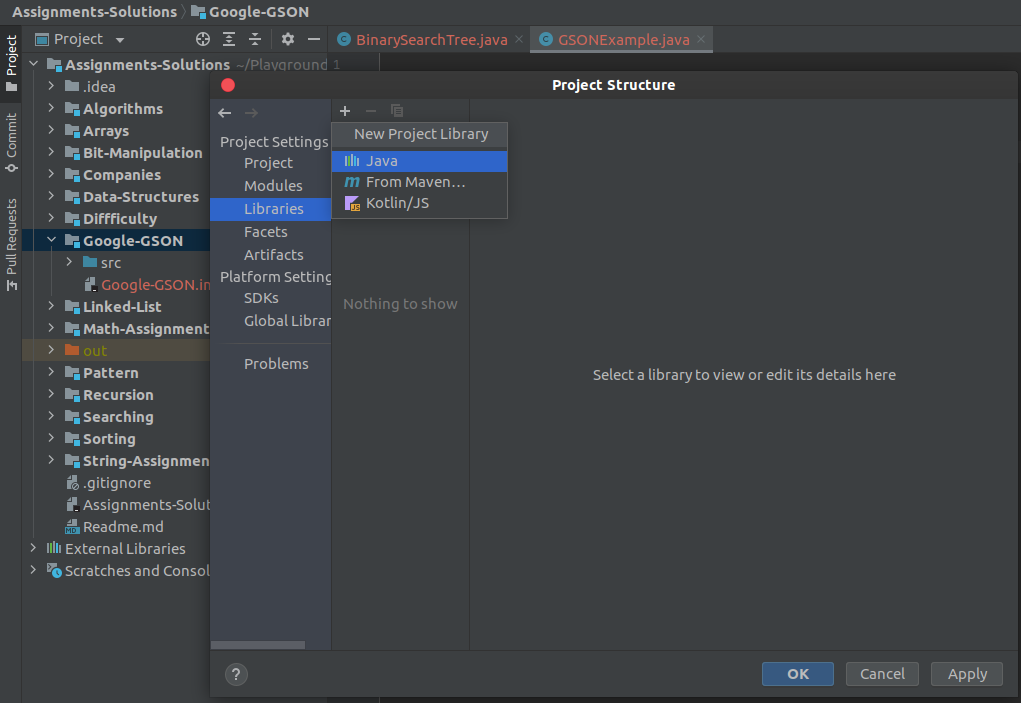This screenshot has height=703, width=1021.
Task: Switch to BinarySearchTree.java editor tab
Action: click(431, 40)
